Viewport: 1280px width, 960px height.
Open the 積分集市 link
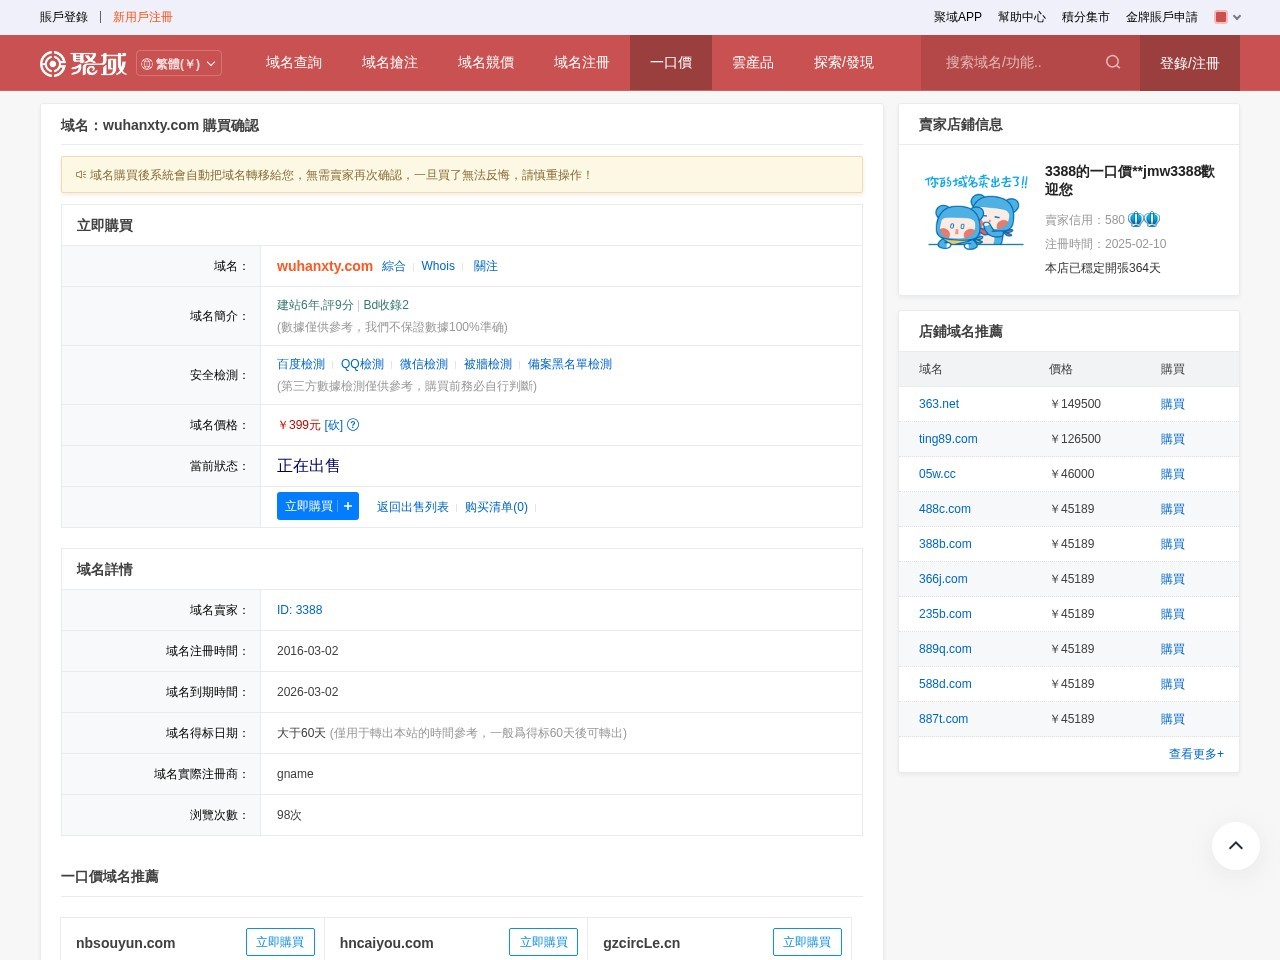pos(1086,17)
